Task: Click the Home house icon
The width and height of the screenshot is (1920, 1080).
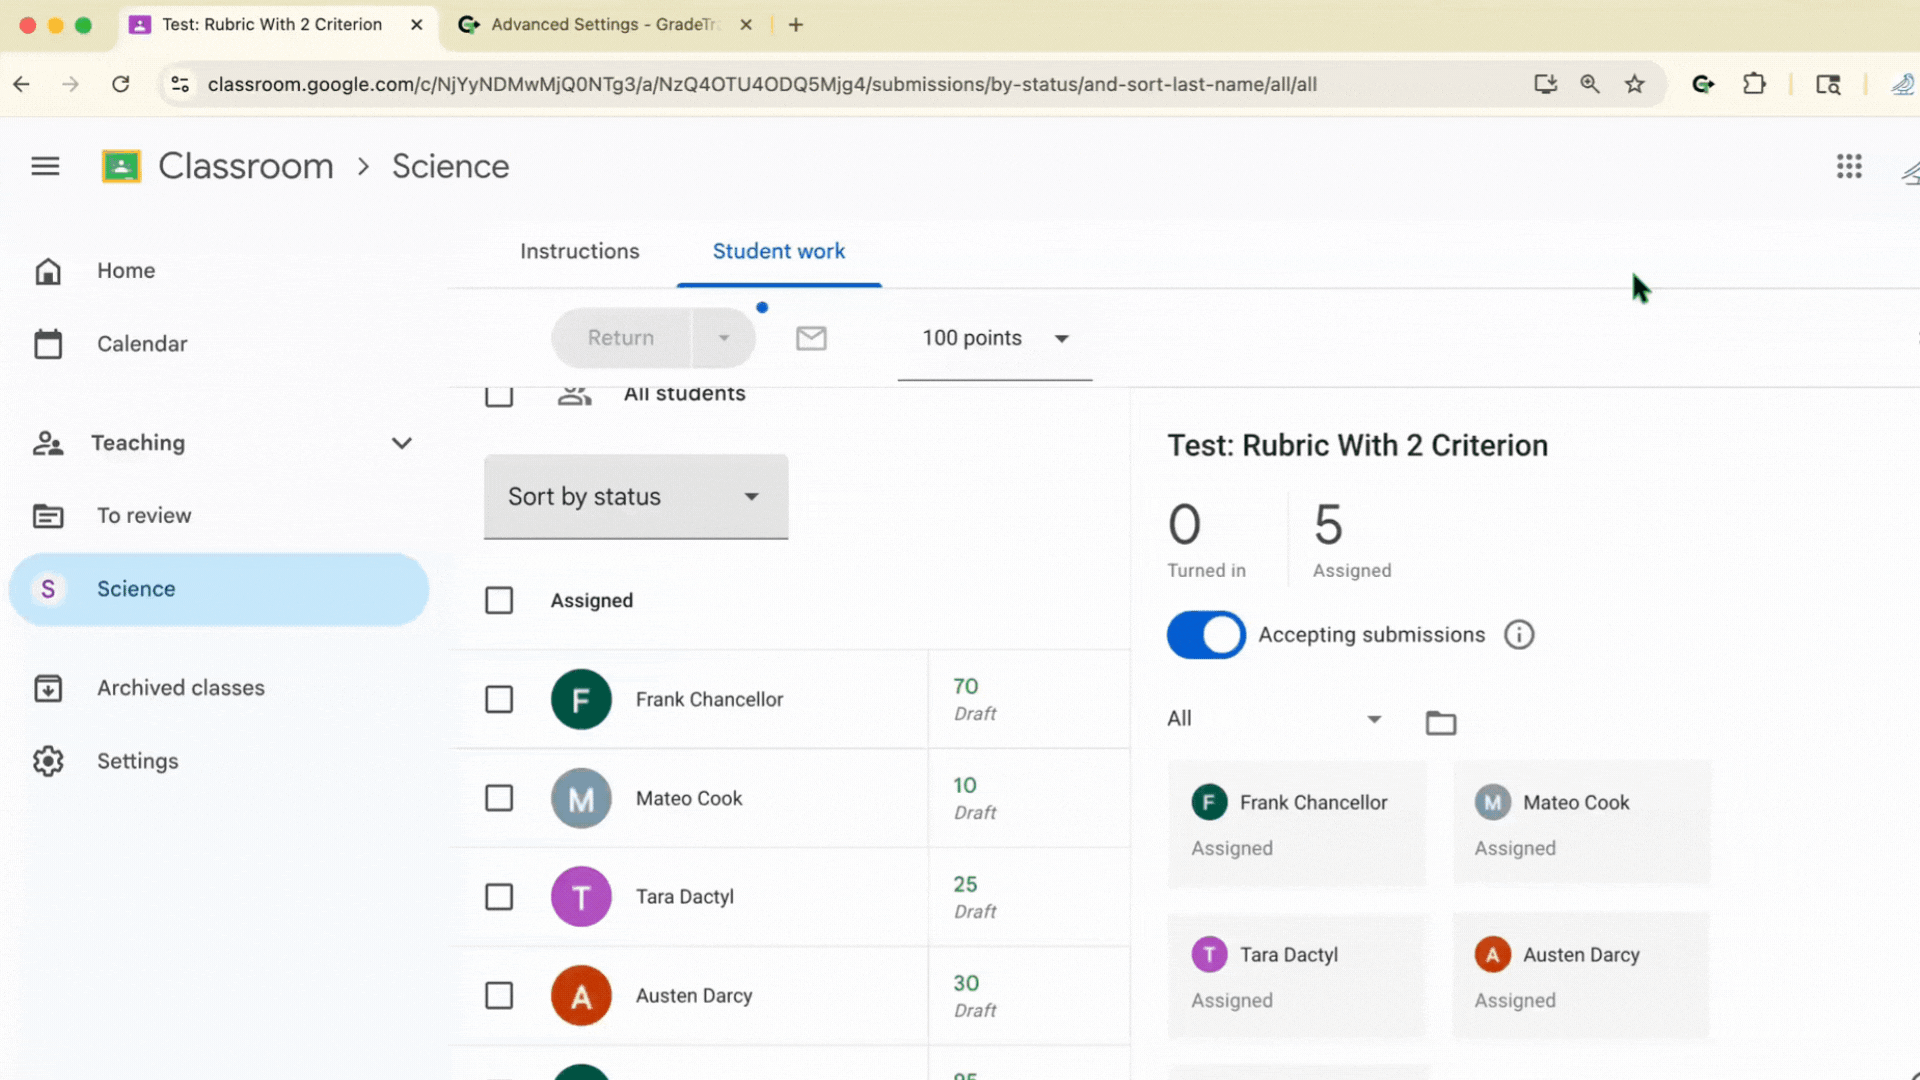Action: (48, 271)
